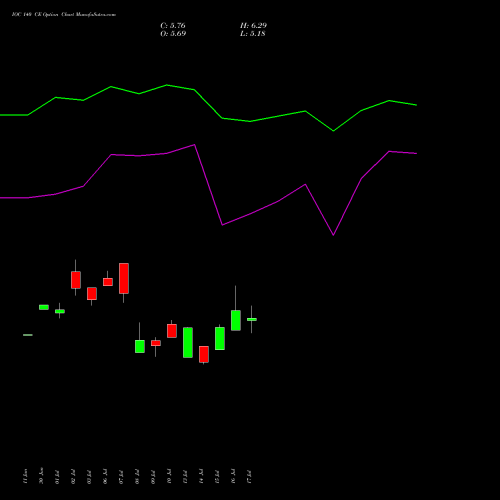Click the green candlestick for 13 Jul
Screen dimensions: 500x500
(188, 342)
